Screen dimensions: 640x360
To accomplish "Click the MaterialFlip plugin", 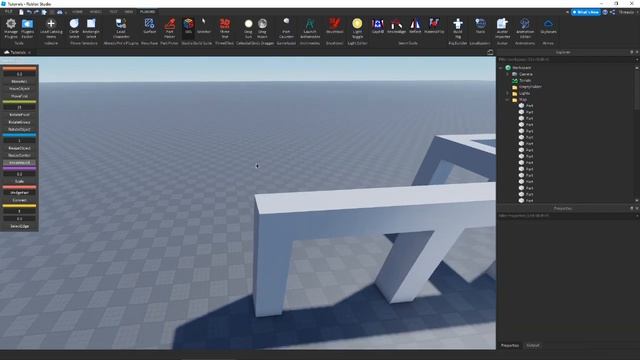I will click(x=434, y=26).
